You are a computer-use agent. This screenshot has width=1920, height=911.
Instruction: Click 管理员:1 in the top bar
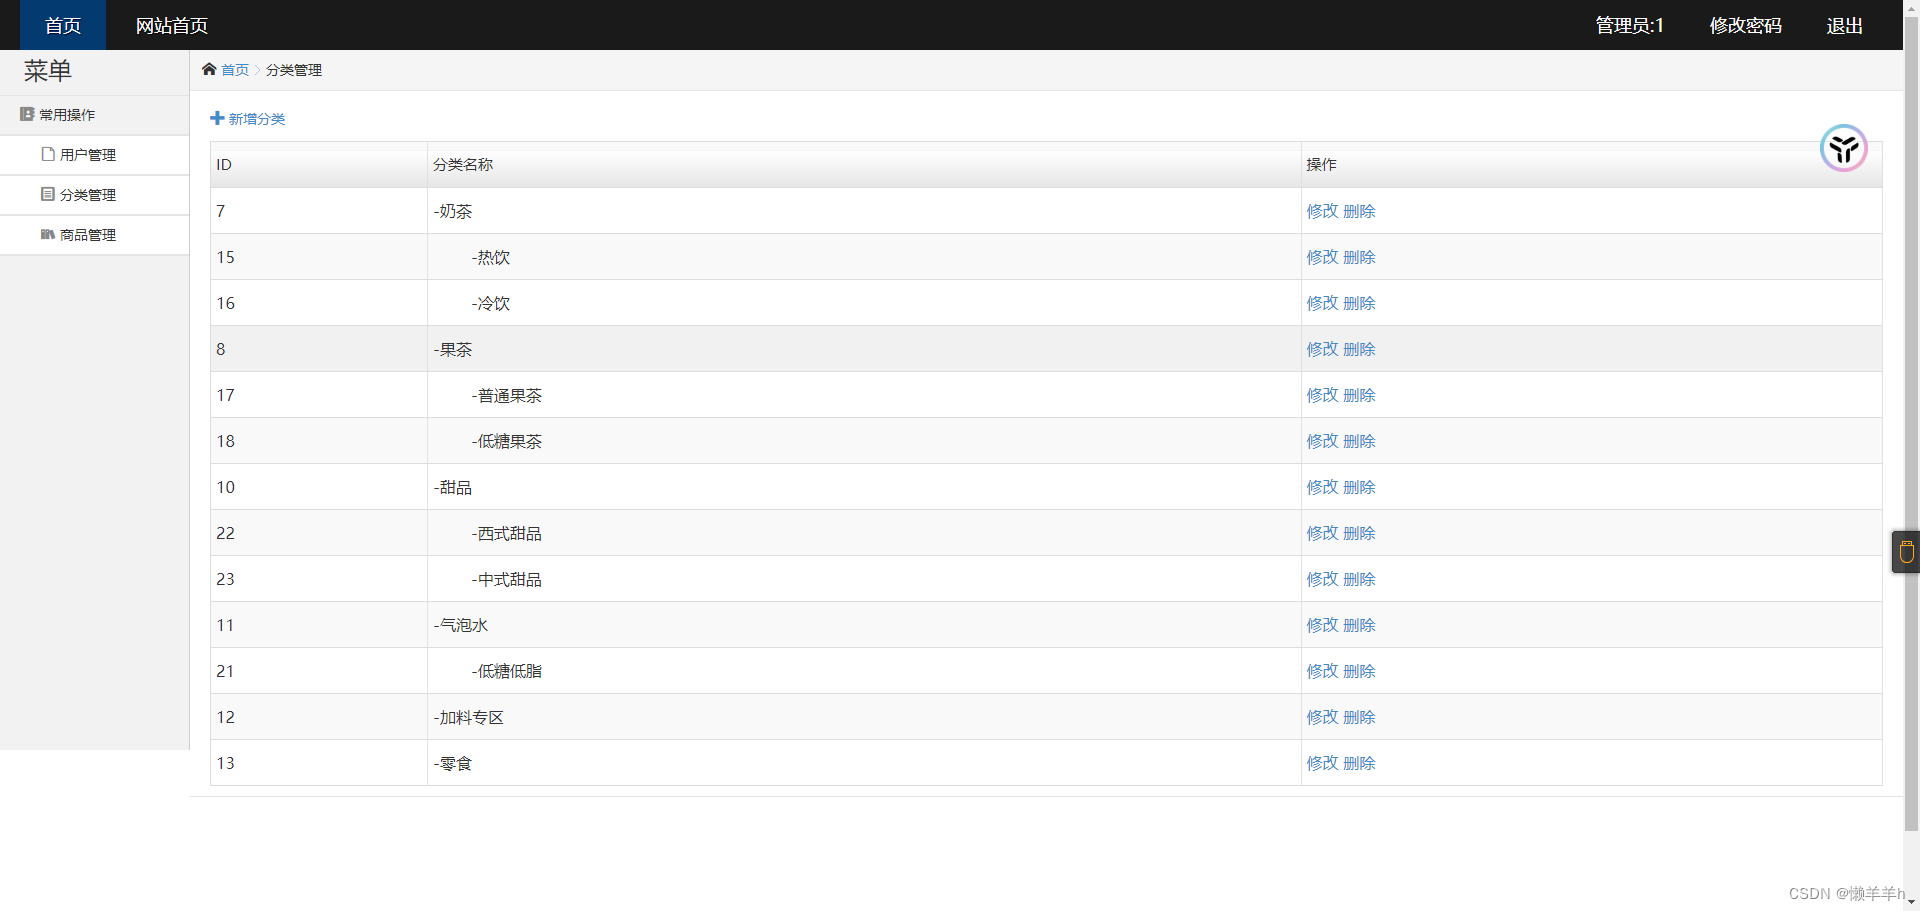click(1629, 25)
